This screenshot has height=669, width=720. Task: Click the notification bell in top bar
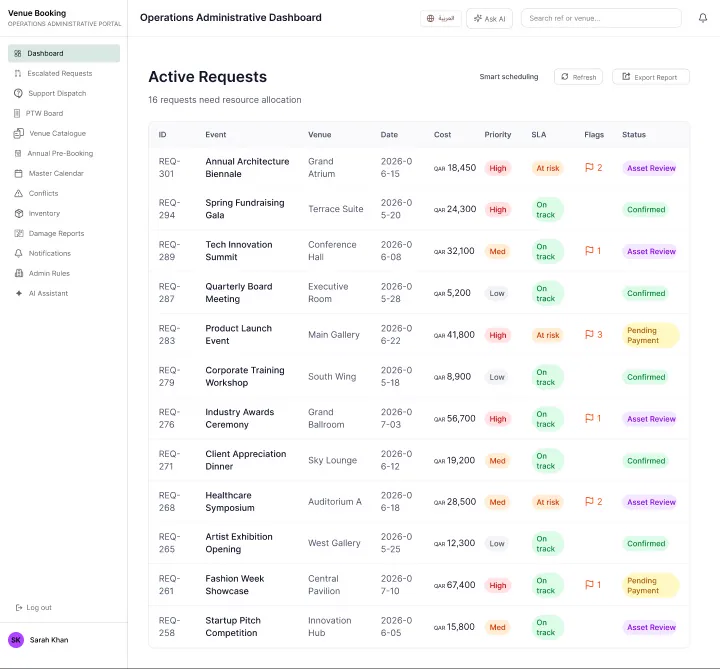coord(703,18)
